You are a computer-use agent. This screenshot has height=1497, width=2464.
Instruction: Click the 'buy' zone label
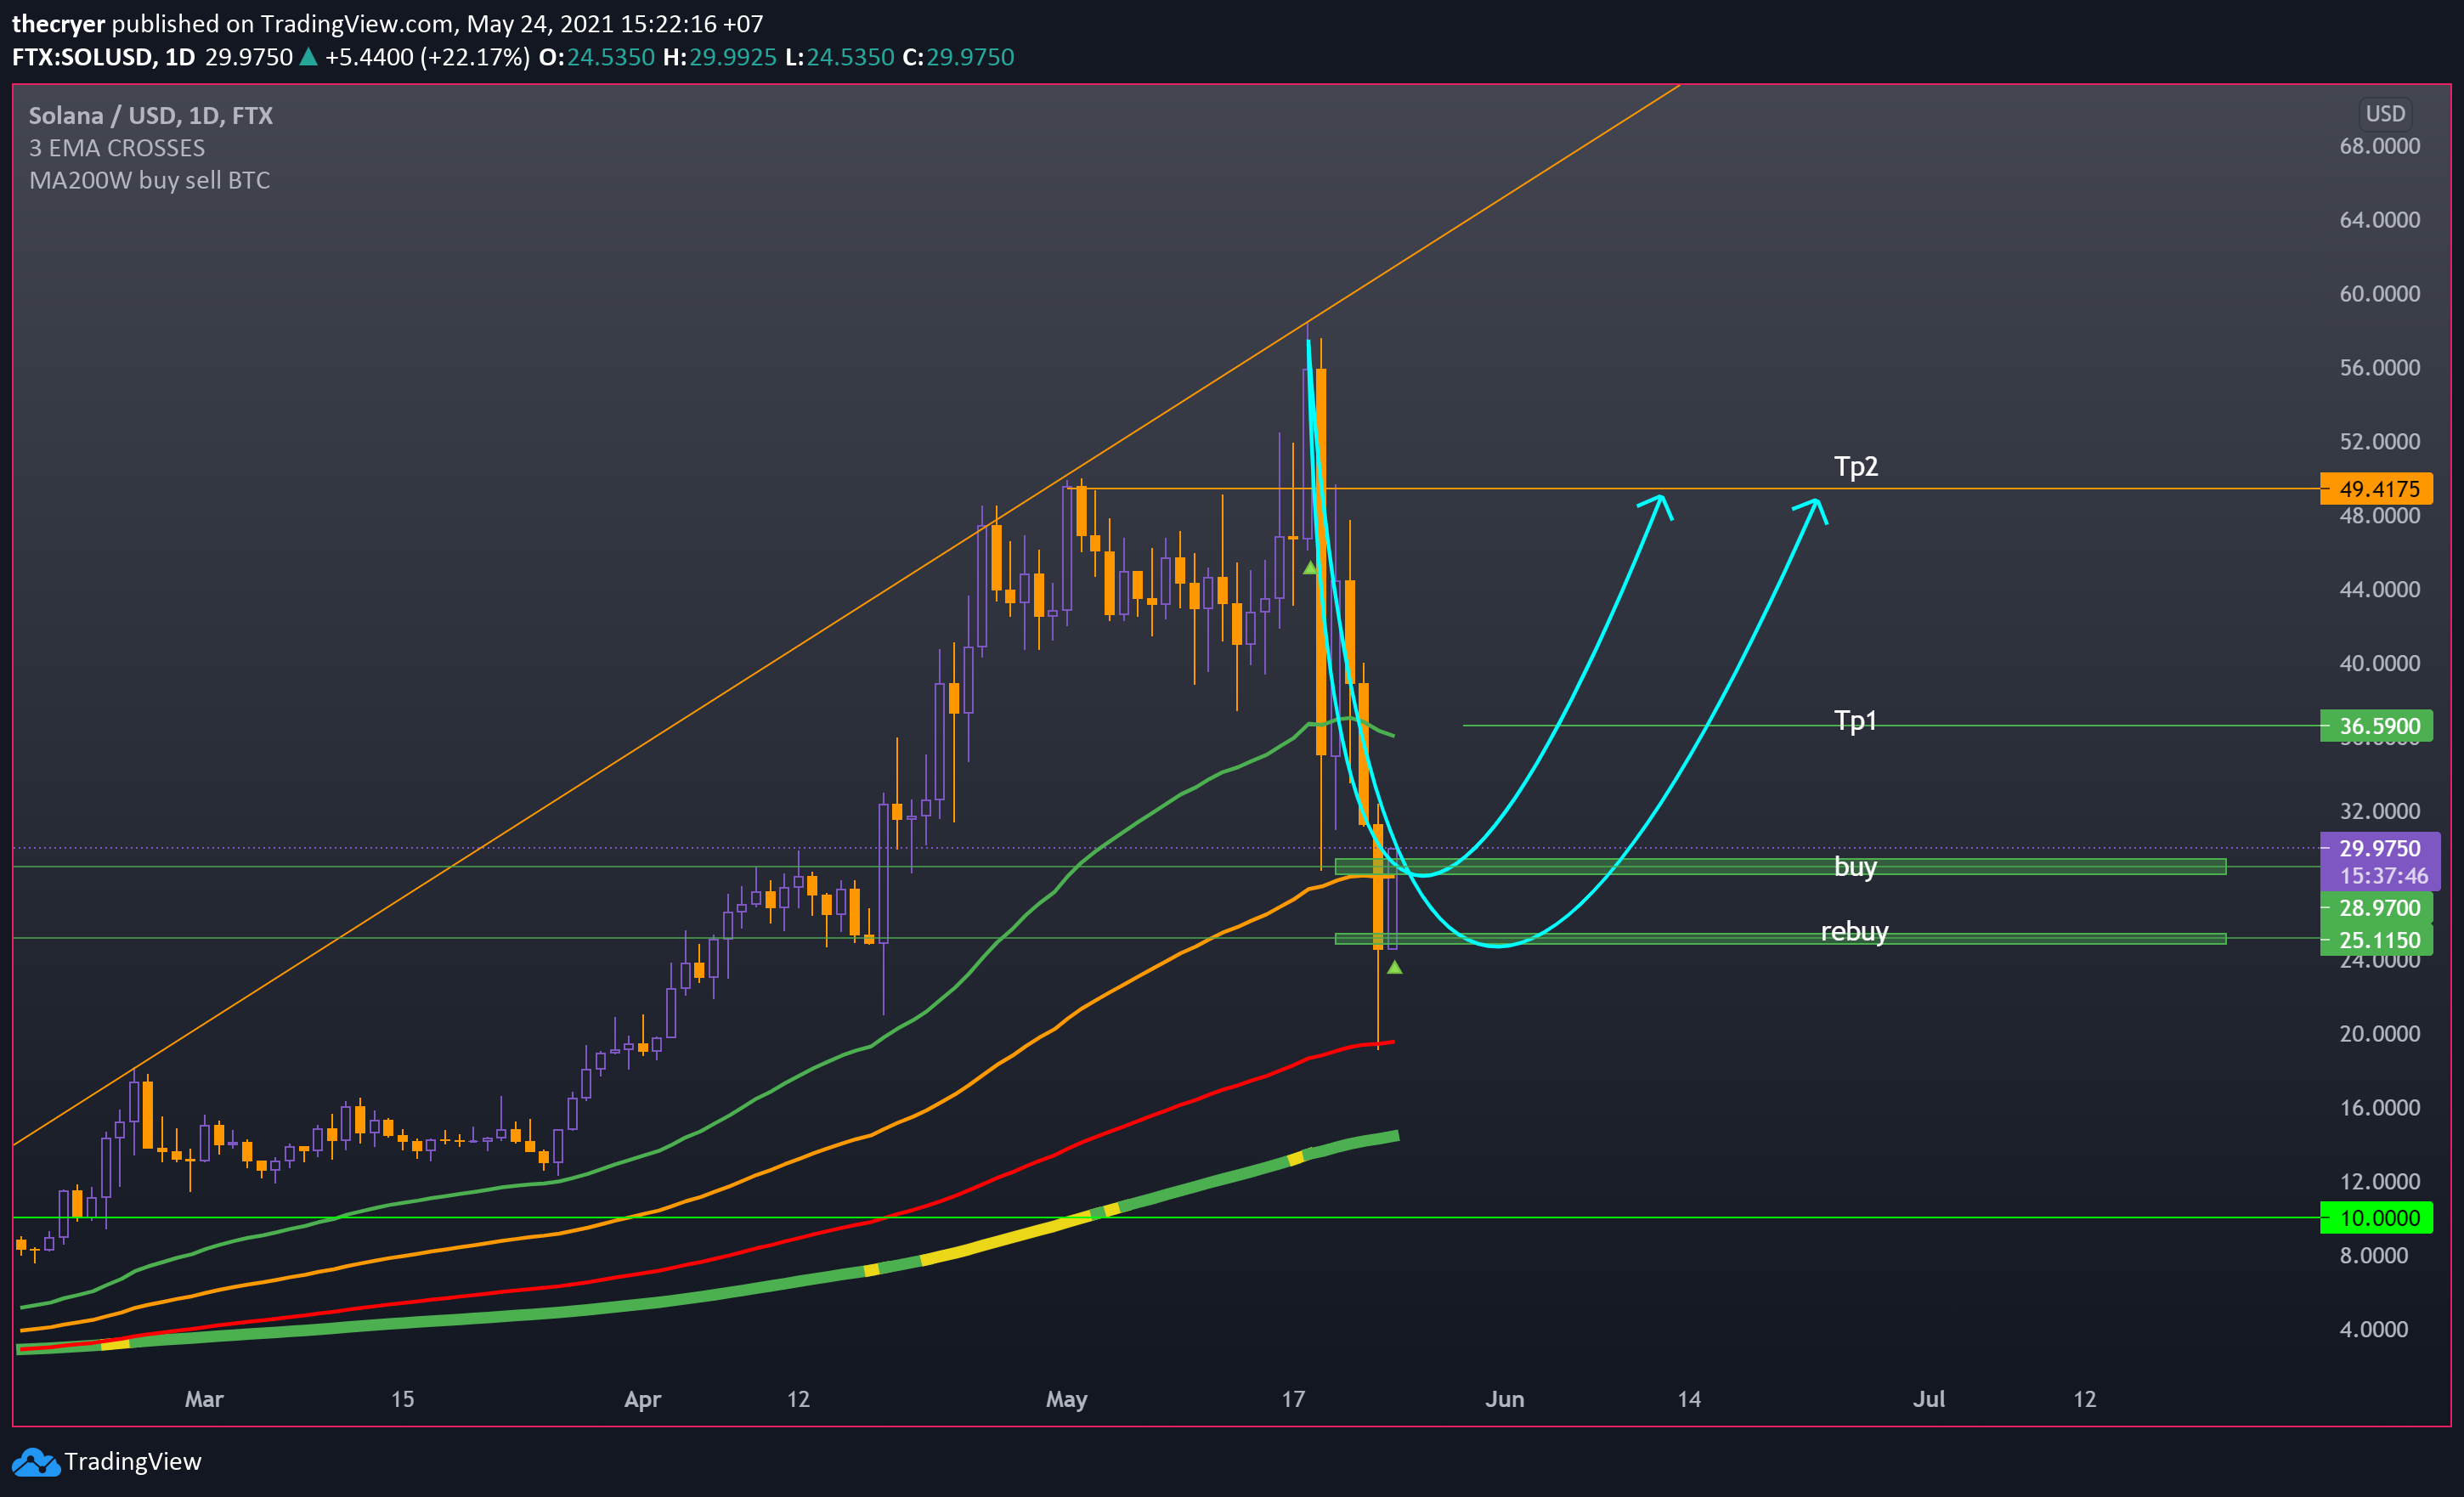[x=1855, y=867]
